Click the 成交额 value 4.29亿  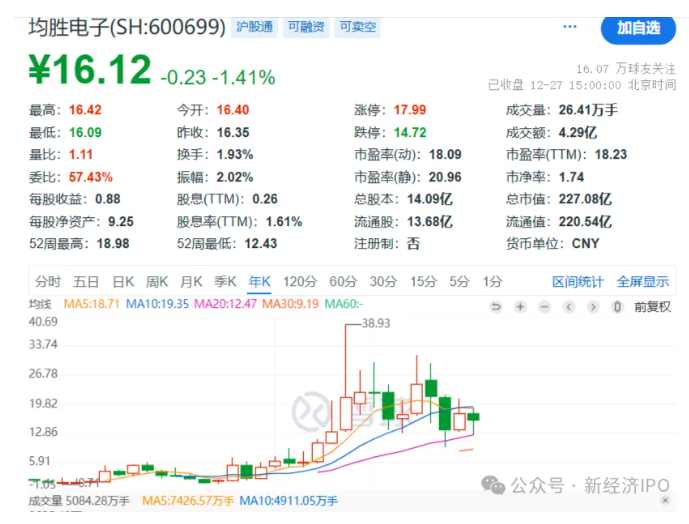click(578, 132)
